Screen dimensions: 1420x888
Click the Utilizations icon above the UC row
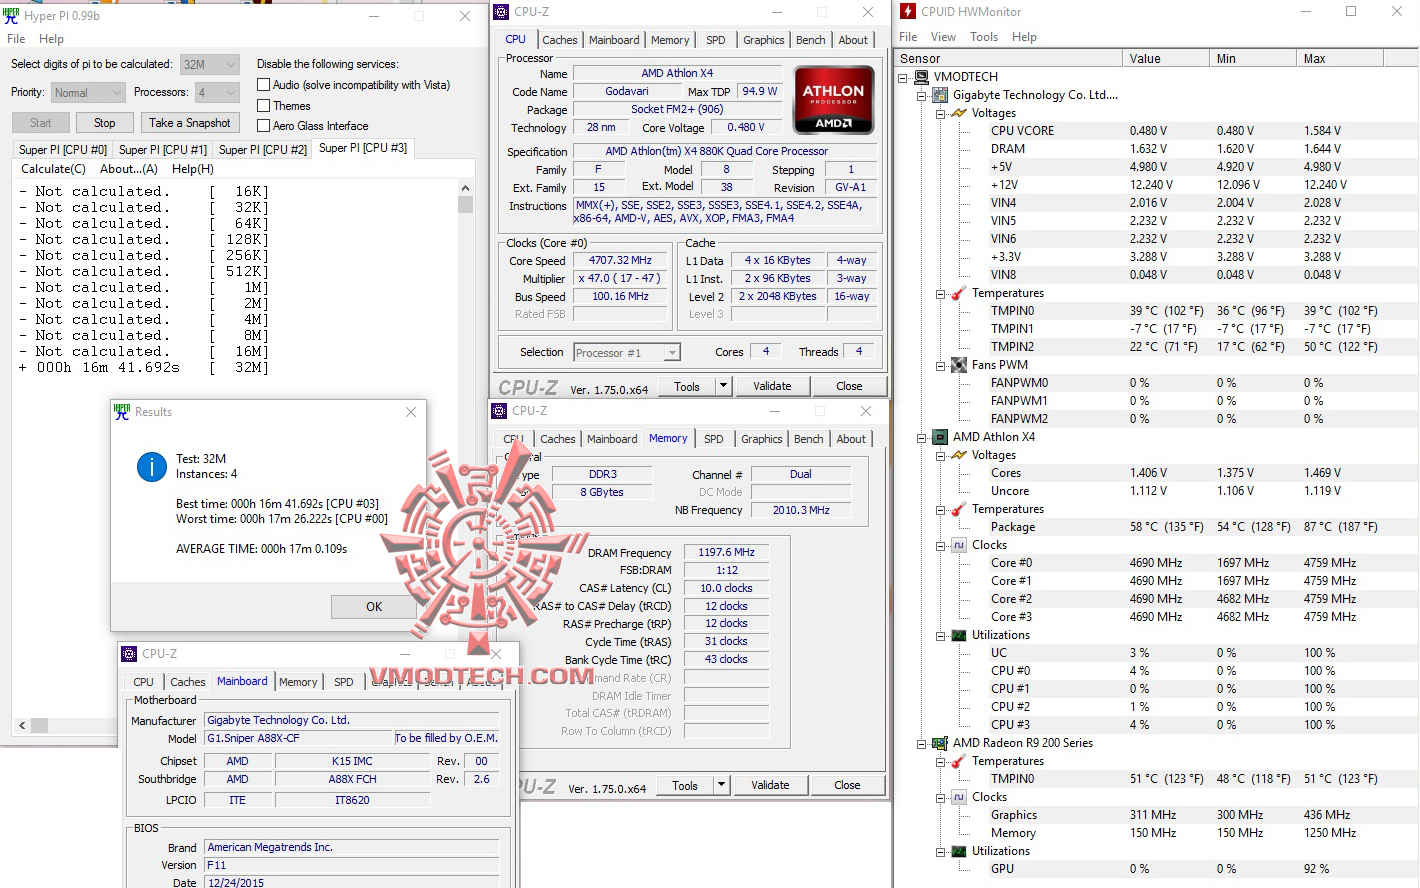[959, 635]
